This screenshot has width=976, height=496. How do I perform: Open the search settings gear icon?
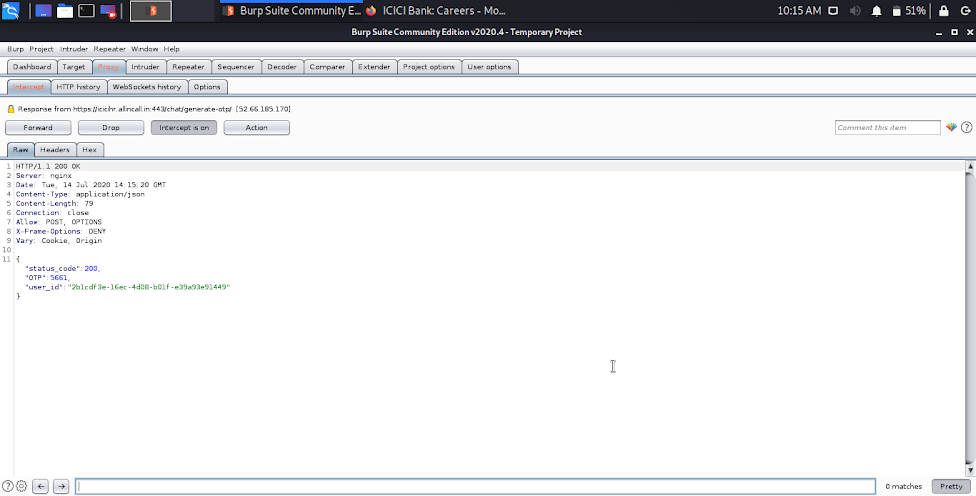click(21, 486)
